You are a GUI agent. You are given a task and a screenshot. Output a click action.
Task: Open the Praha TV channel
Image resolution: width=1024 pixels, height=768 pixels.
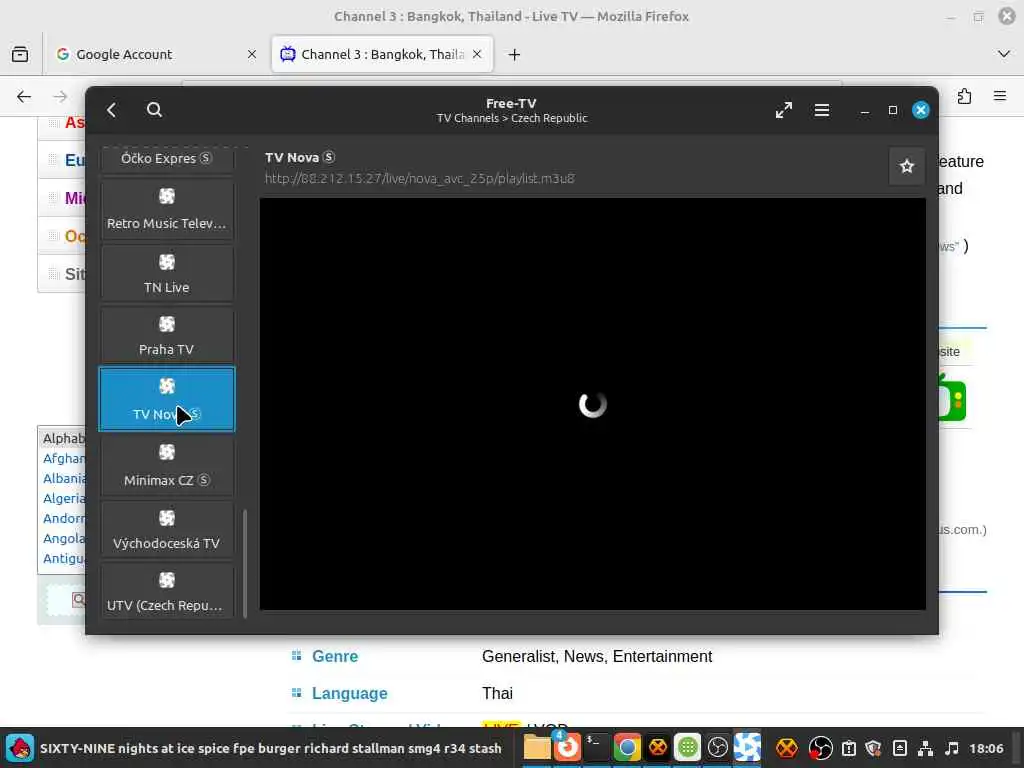pyautogui.click(x=167, y=336)
